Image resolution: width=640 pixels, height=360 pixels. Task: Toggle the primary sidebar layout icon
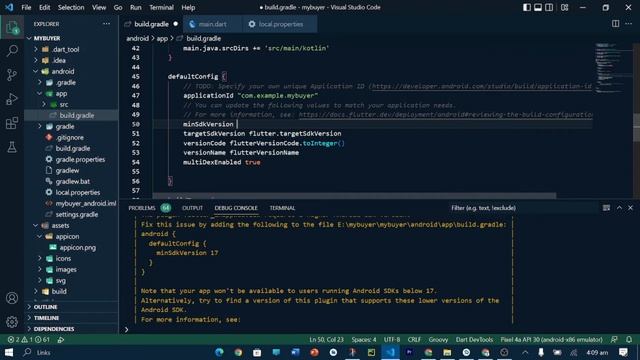pos(527,7)
